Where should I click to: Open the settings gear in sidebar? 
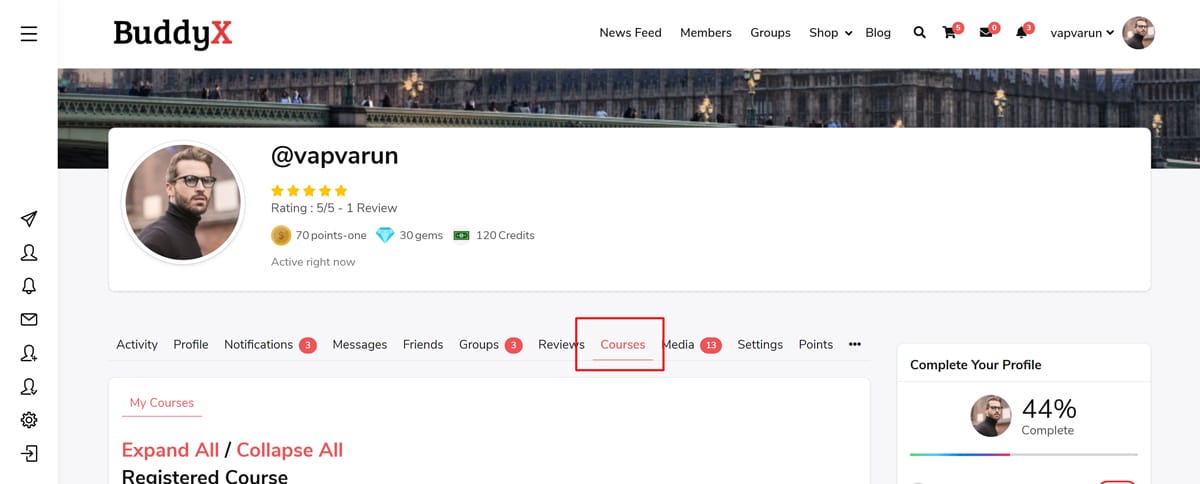tap(29, 420)
